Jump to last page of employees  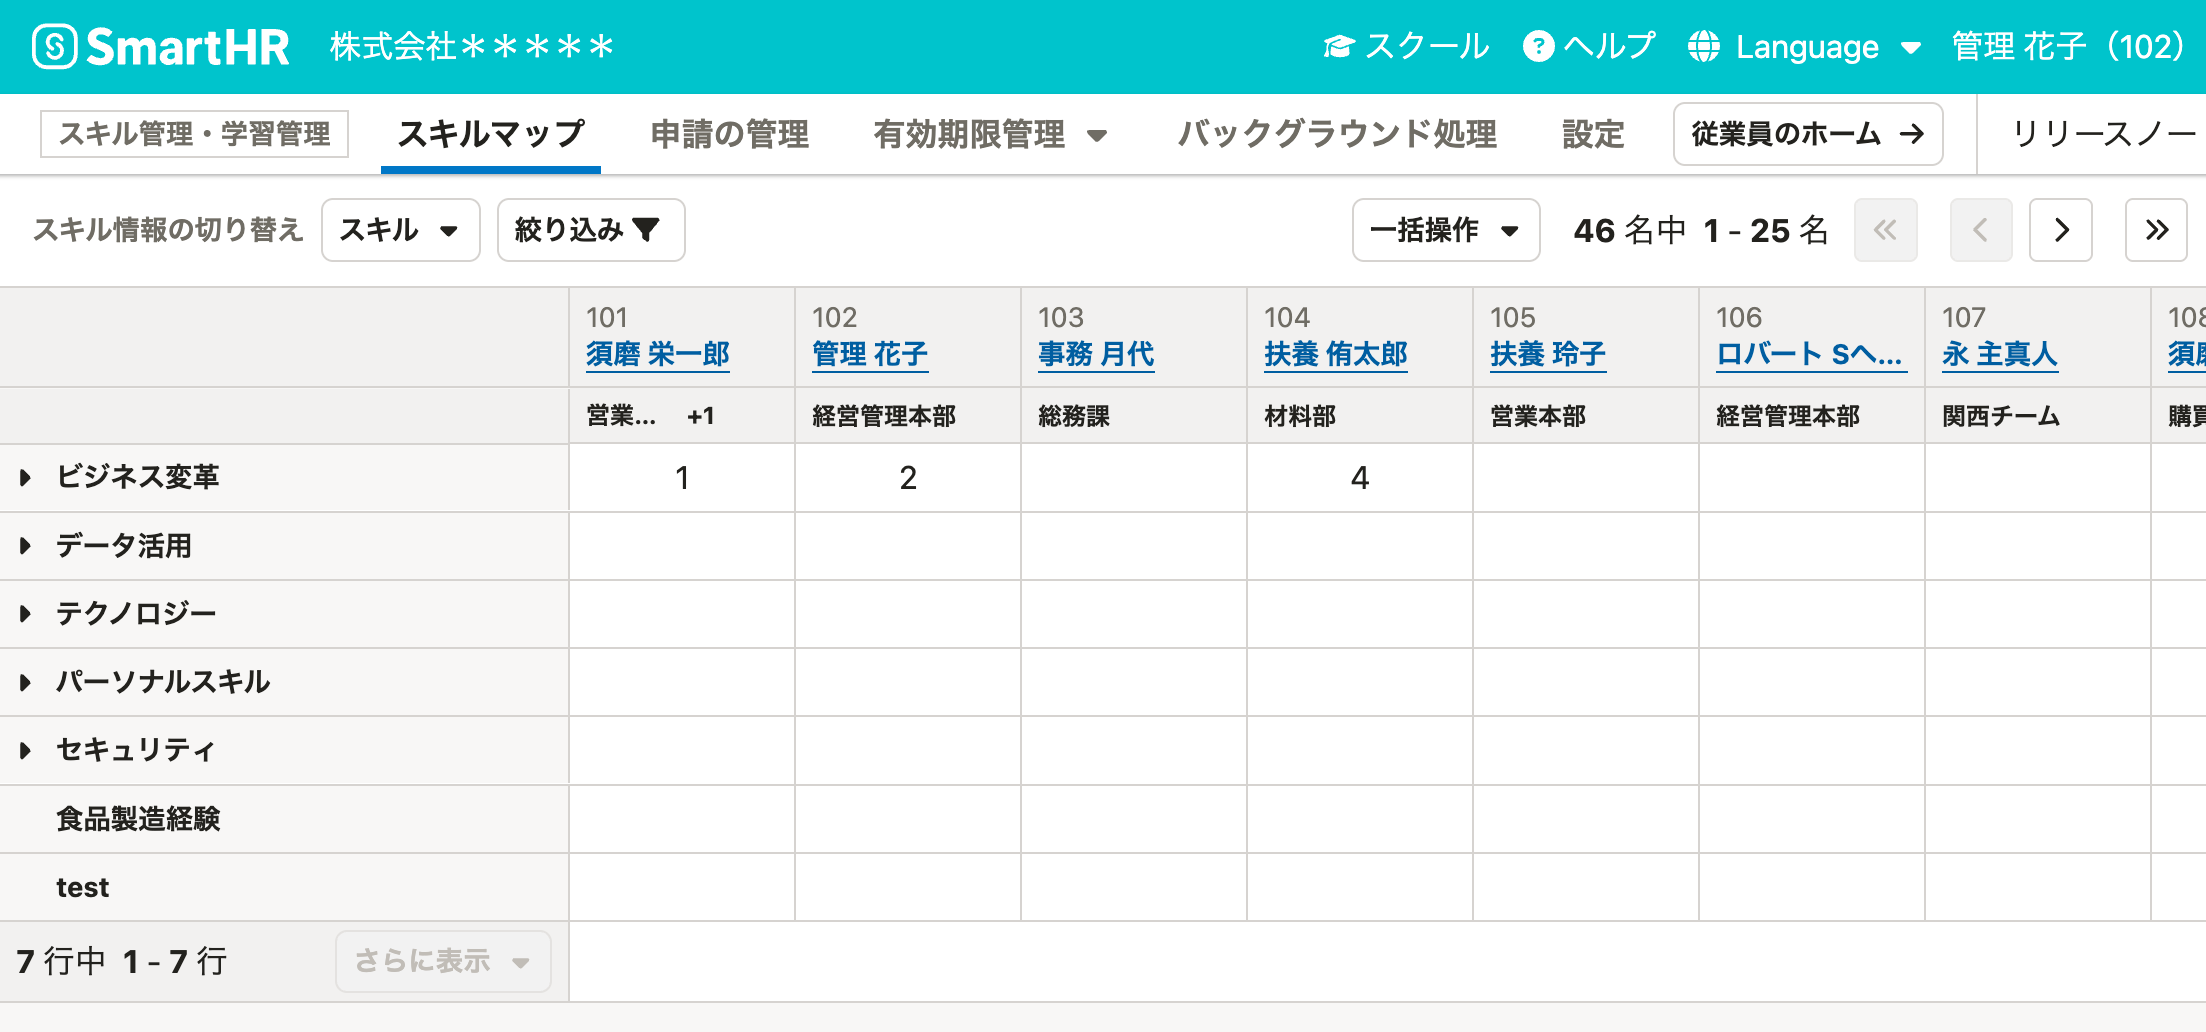[x=2156, y=230]
